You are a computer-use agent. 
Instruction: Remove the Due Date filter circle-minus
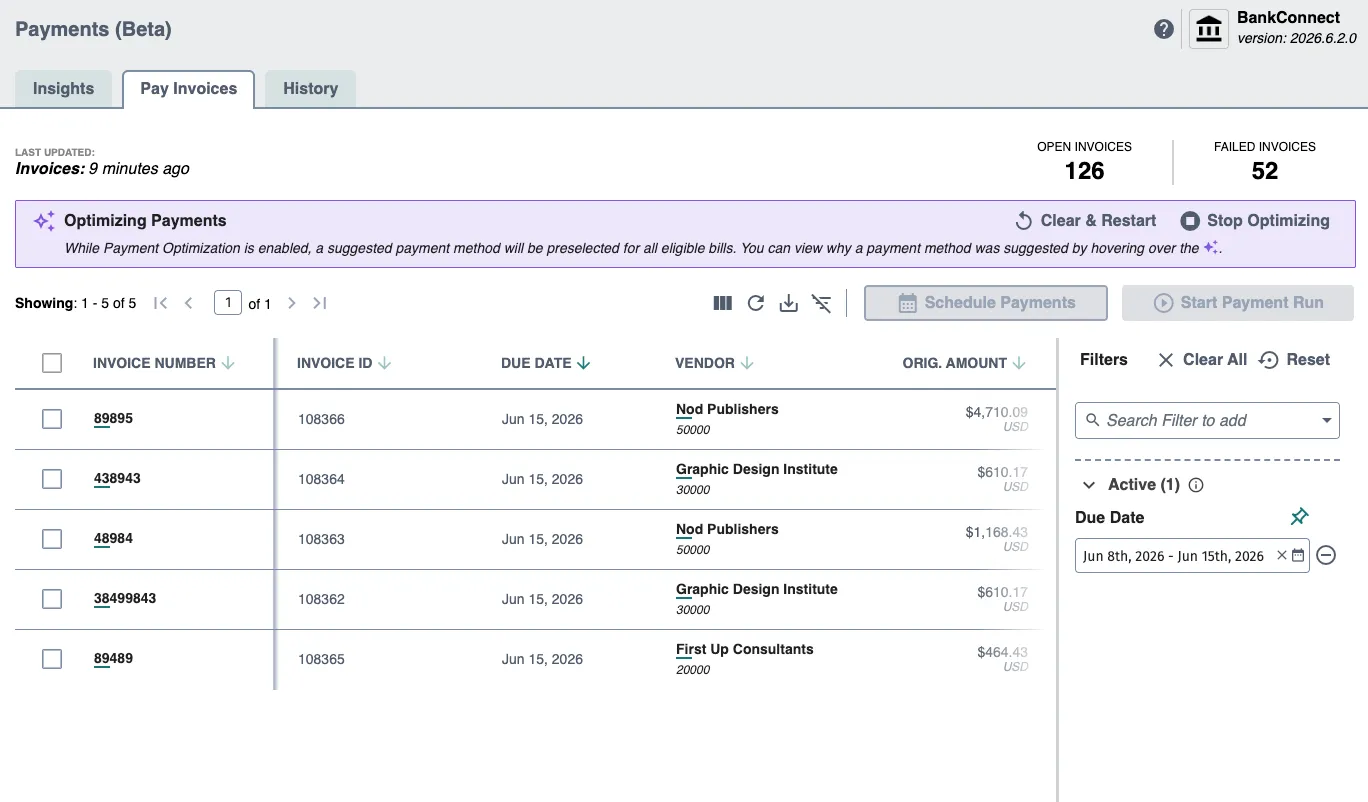[1326, 555]
